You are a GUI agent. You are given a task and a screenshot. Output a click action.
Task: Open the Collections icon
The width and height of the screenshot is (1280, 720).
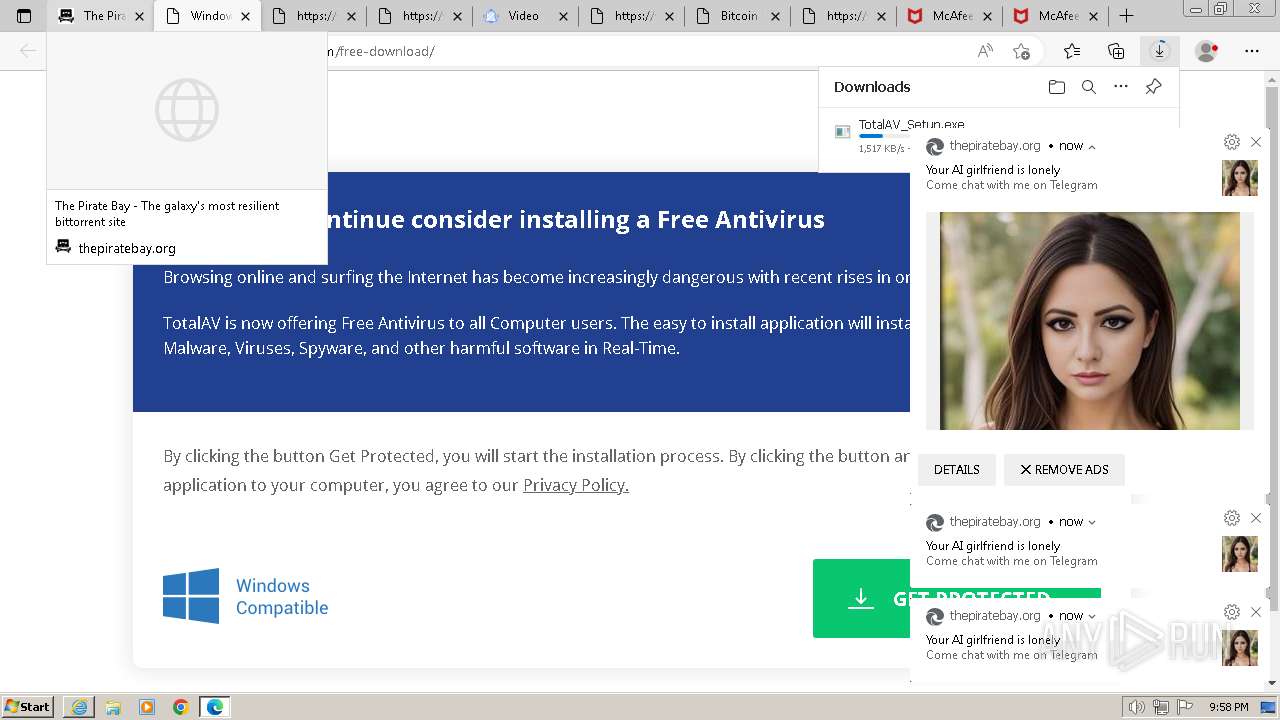1116,51
